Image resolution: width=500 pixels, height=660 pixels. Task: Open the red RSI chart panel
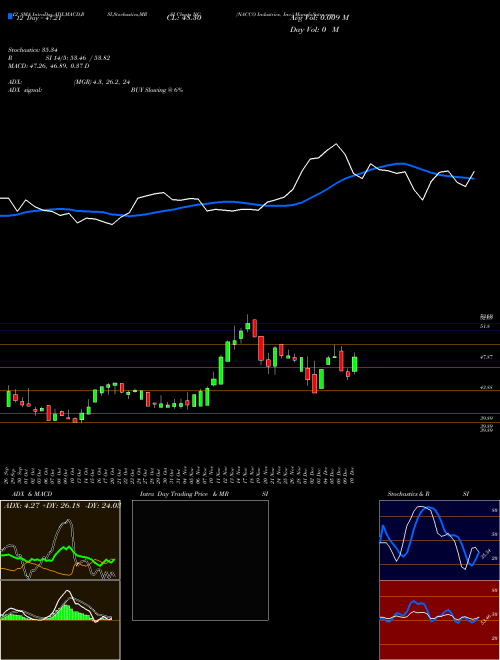(x=439, y=620)
